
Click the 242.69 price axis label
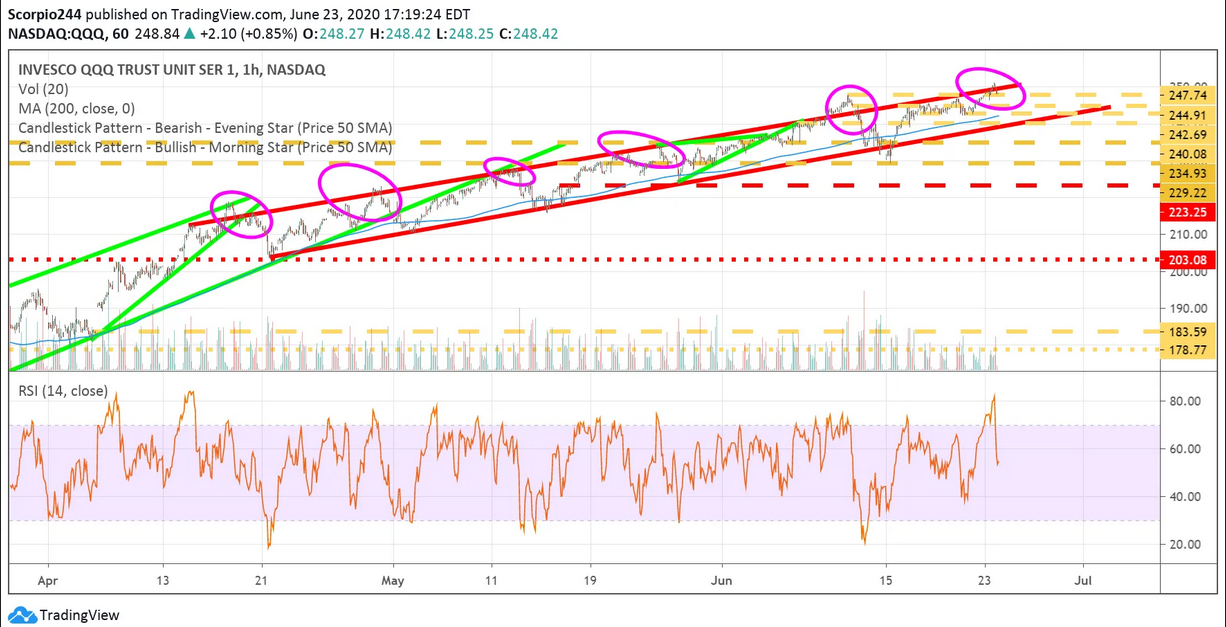tap(1190, 135)
